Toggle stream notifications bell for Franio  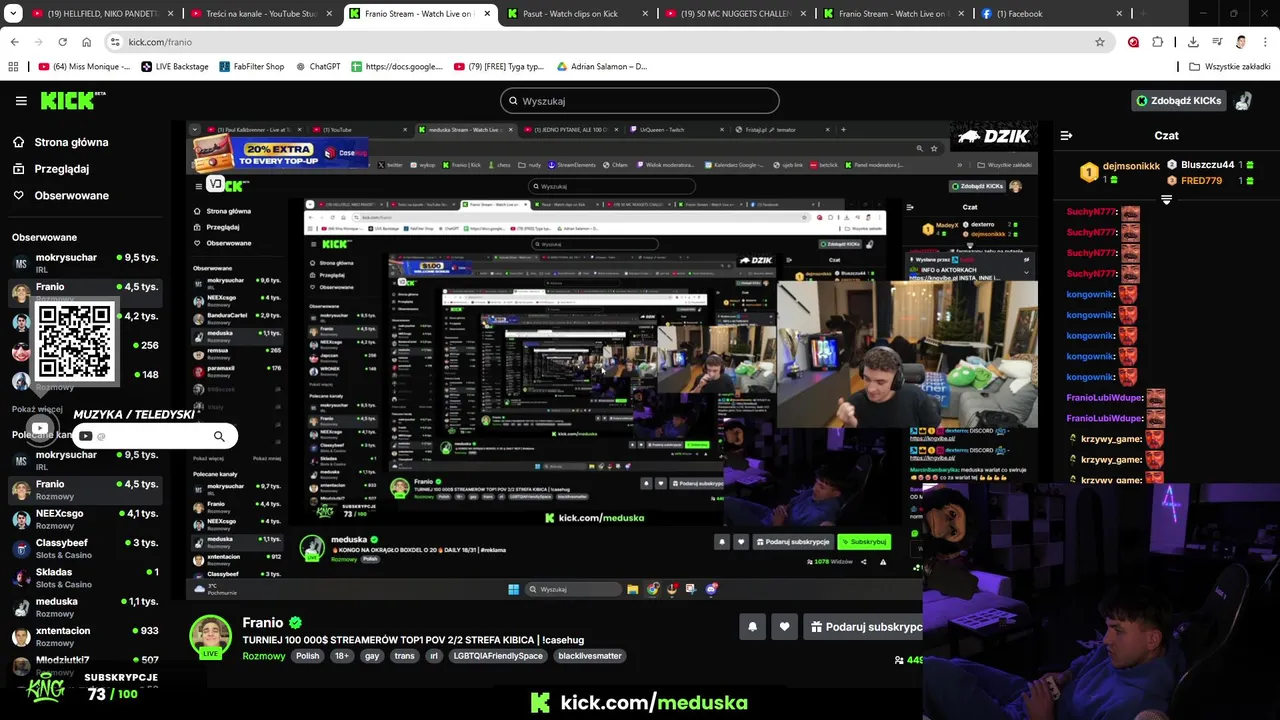pyautogui.click(x=752, y=627)
